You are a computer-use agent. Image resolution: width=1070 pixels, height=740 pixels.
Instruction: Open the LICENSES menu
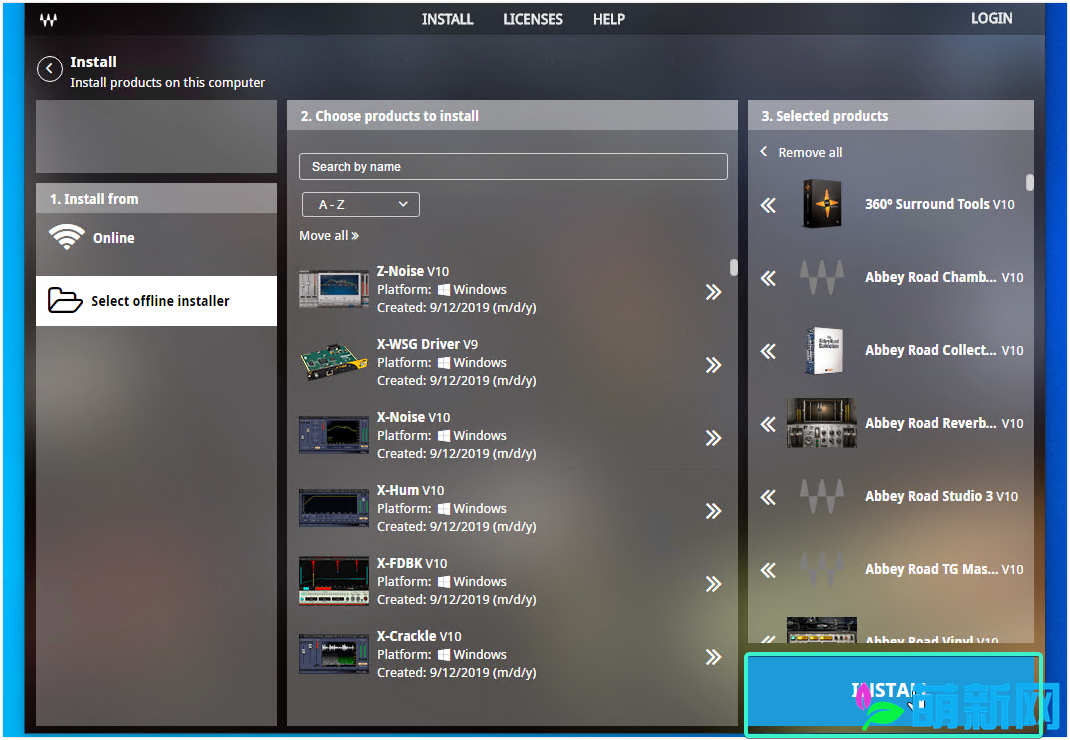point(533,19)
